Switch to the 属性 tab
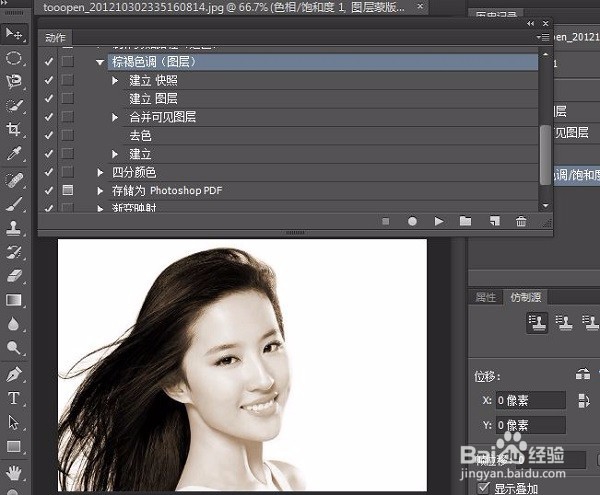 tap(486, 297)
